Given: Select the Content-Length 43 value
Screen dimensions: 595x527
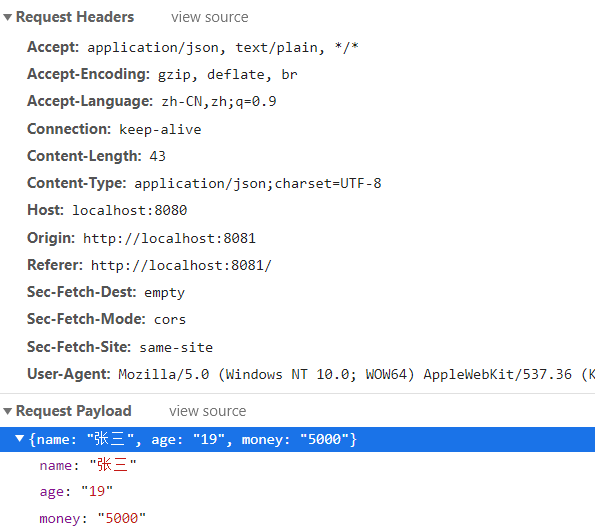Looking at the screenshot, I should (157, 156).
